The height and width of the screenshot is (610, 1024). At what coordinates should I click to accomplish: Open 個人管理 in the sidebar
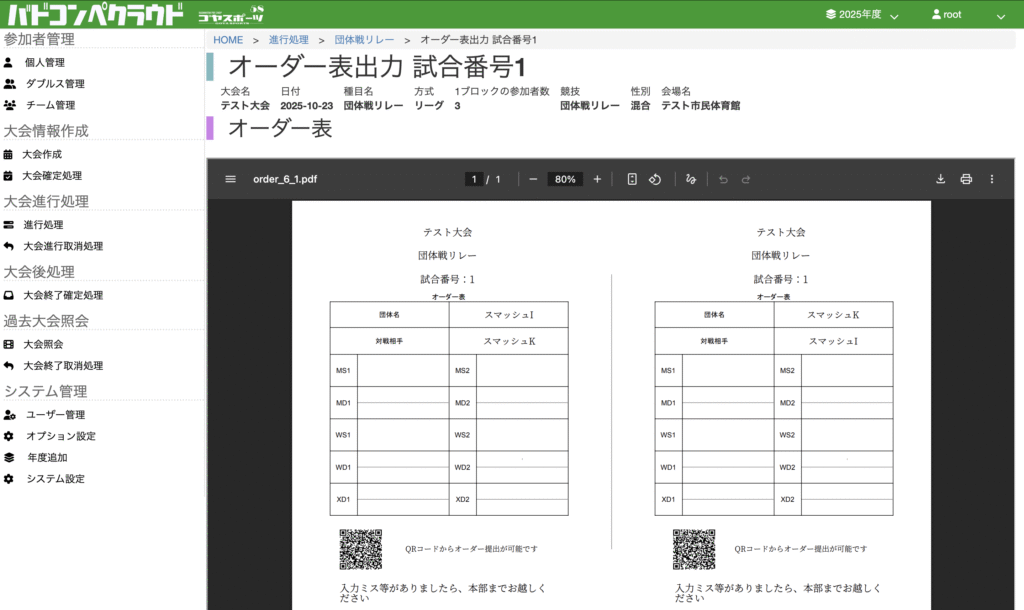click(45, 62)
